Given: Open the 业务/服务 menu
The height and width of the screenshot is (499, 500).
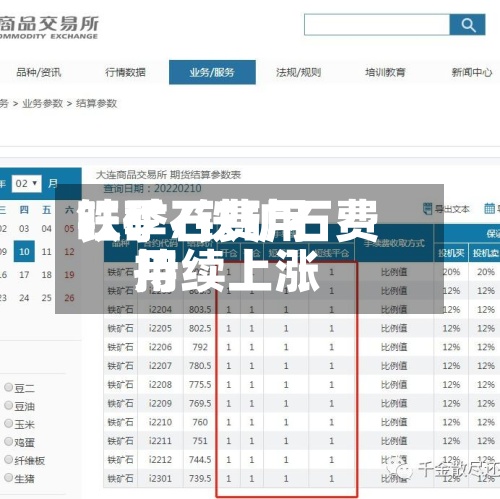Looking at the screenshot, I should [x=212, y=72].
